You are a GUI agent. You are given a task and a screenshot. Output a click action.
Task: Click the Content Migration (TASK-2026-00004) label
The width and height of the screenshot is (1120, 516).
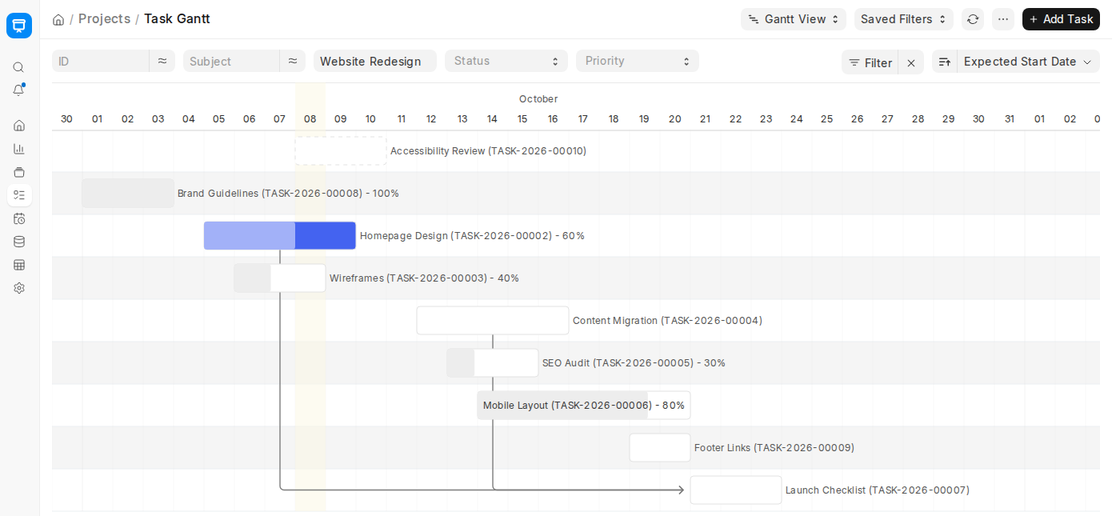(x=668, y=320)
